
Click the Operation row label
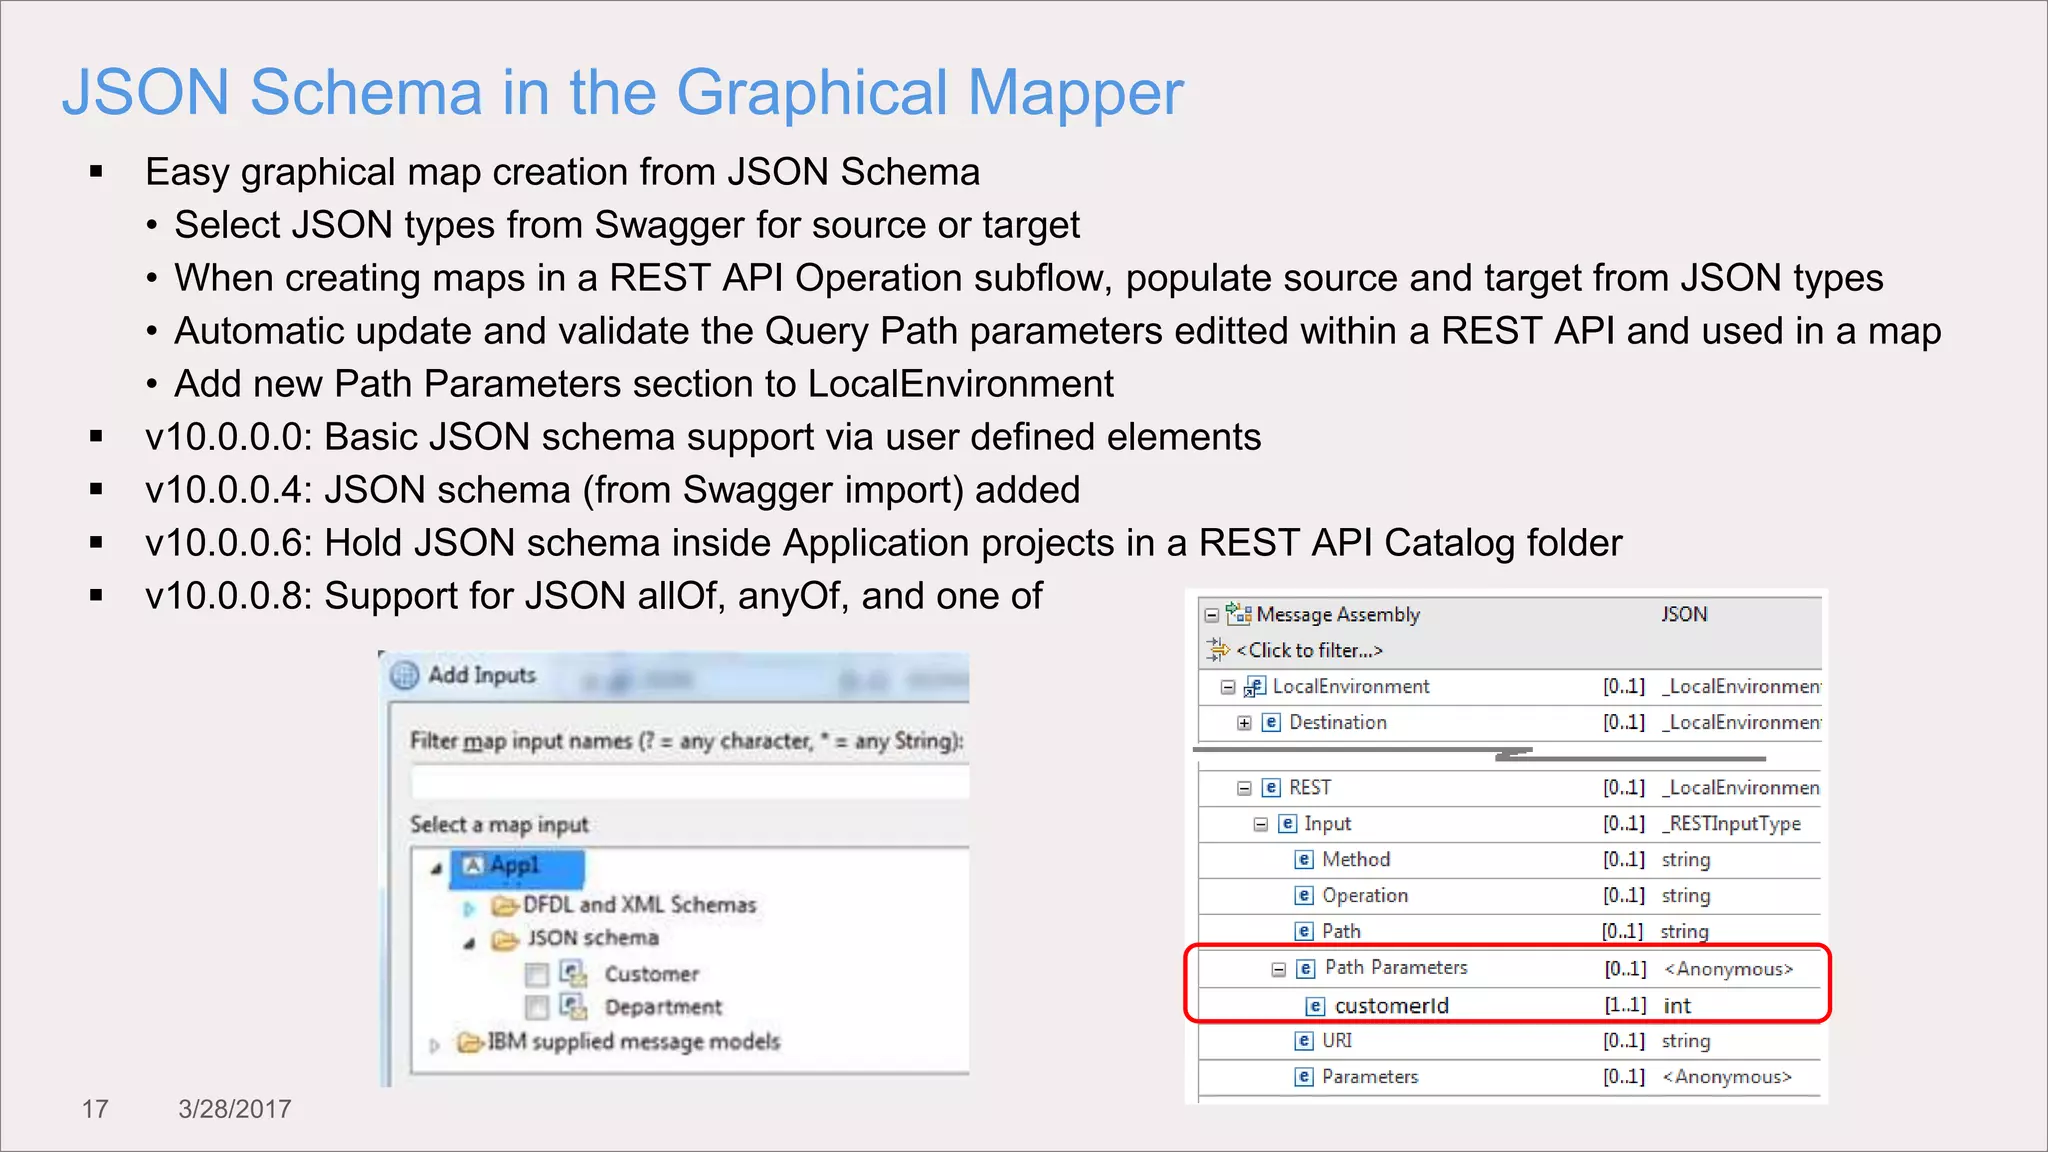pos(1365,895)
